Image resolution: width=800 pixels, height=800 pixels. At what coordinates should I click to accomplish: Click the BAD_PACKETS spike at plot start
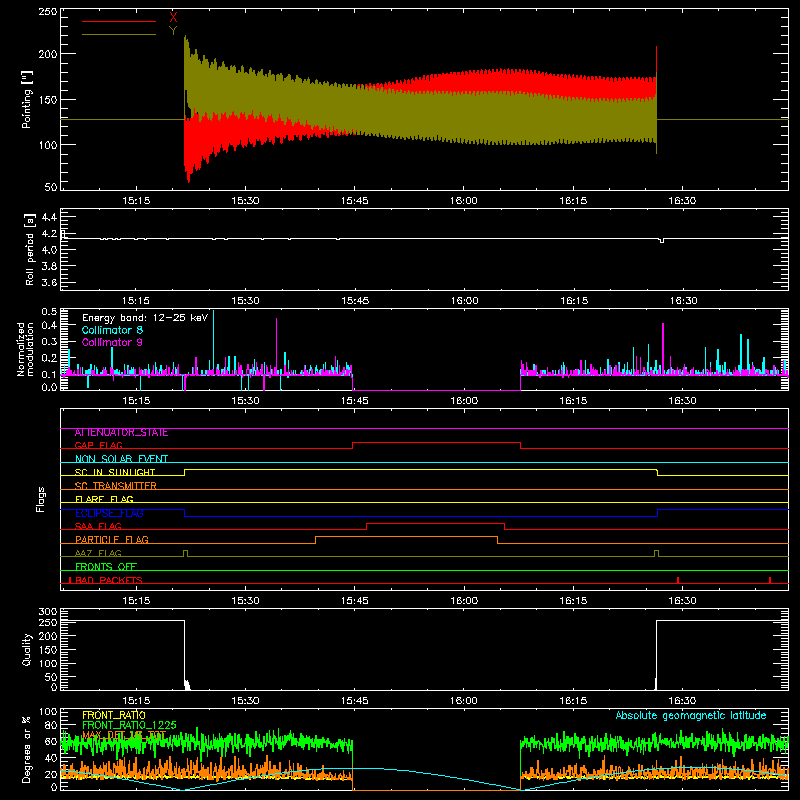click(69, 580)
